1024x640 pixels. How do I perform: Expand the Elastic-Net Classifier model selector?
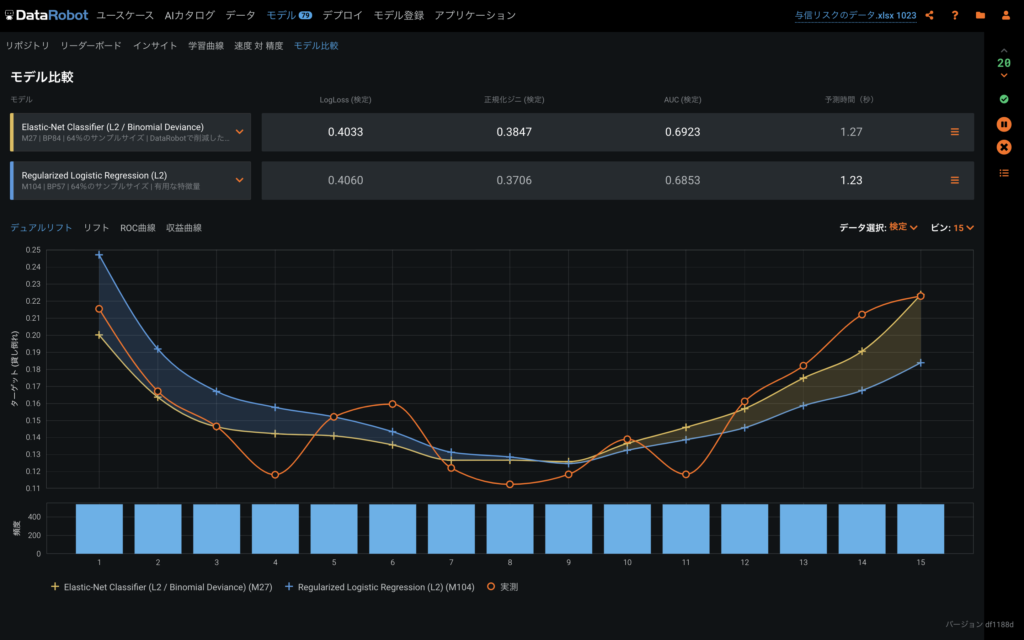click(x=239, y=132)
